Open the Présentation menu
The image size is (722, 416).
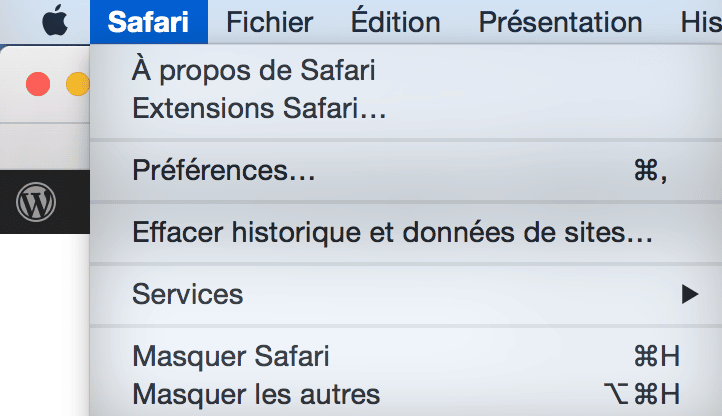560,22
